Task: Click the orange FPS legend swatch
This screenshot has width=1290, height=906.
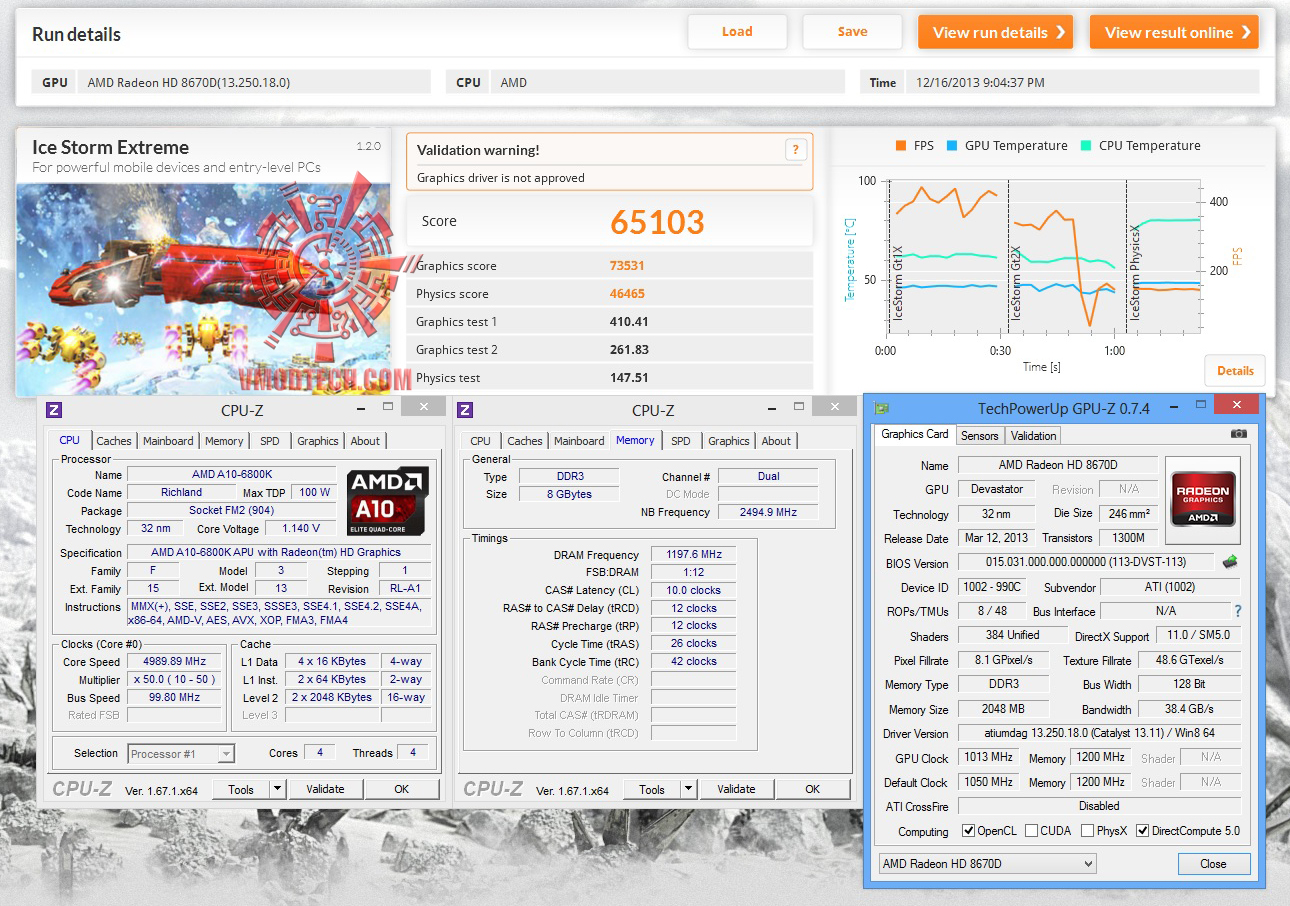Action: [900, 146]
